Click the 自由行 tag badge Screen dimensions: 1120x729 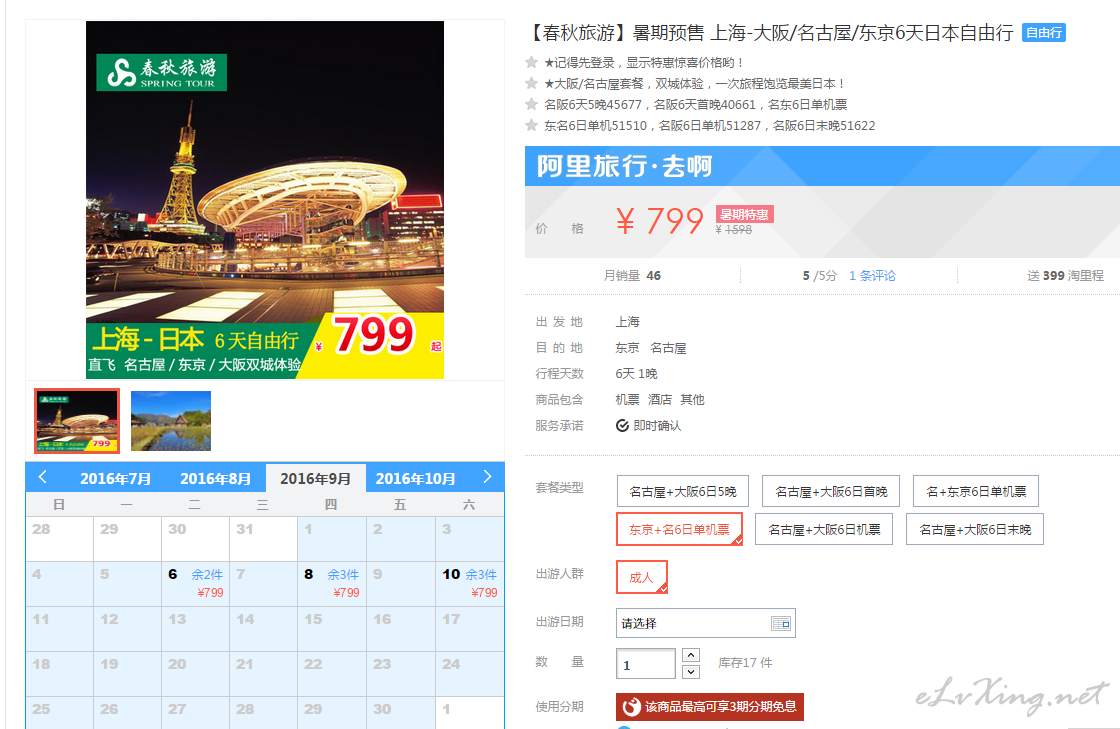[x=1044, y=33]
